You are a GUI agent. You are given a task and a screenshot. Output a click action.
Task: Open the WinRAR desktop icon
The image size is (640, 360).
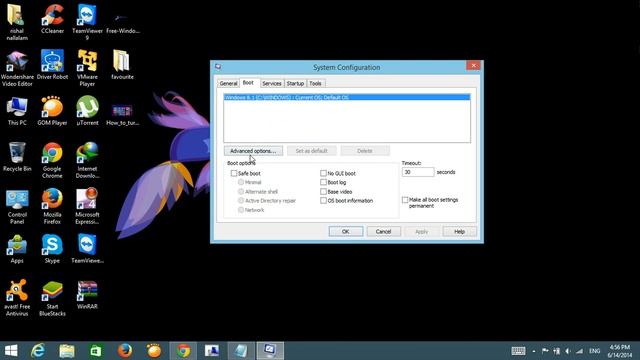(x=87, y=295)
